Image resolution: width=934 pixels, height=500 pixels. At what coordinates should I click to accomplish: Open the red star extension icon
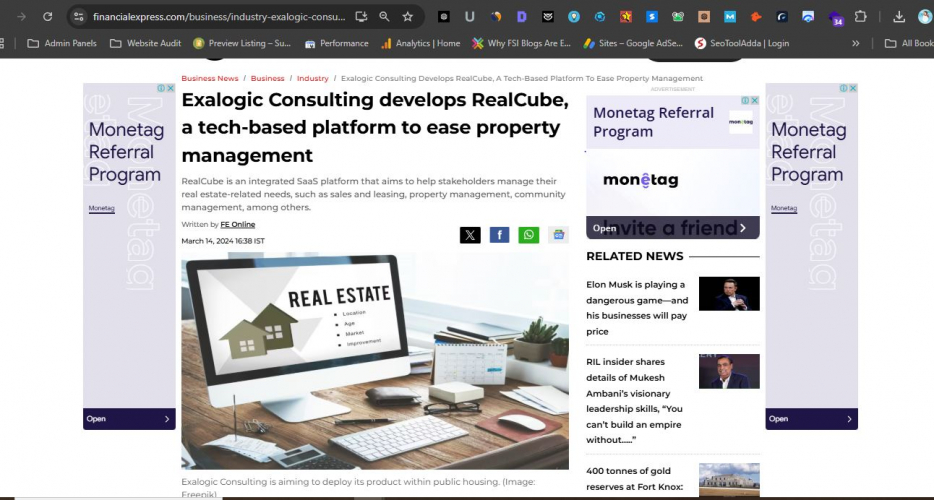[625, 17]
